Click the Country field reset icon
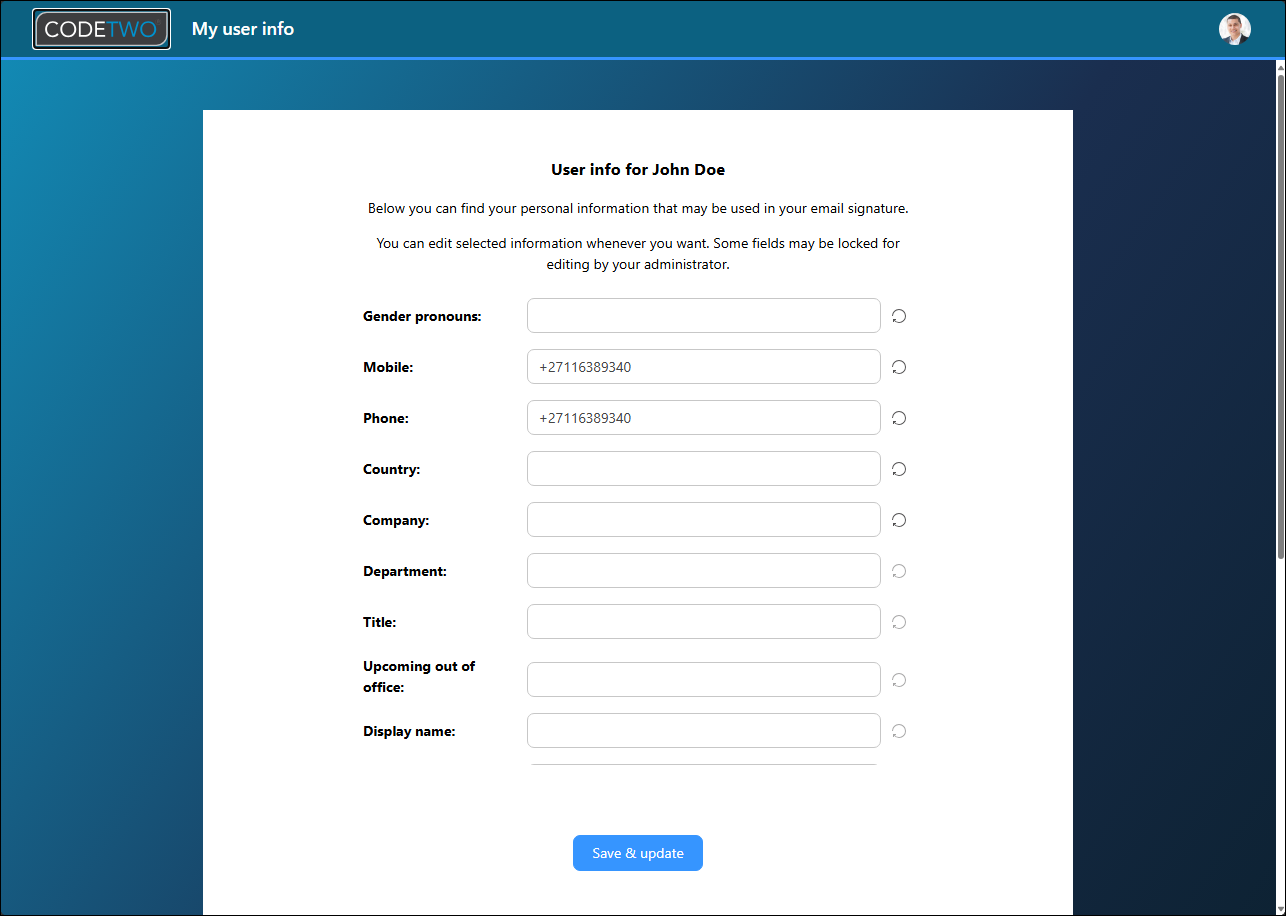This screenshot has height=916, width=1286. pos(899,469)
